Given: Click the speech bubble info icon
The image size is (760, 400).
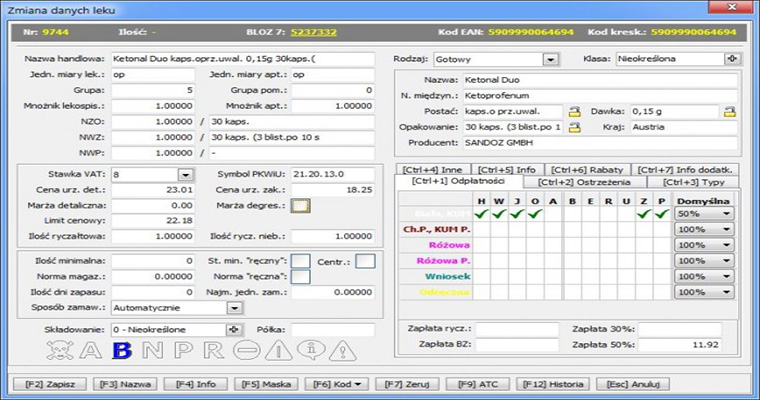Looking at the screenshot, I should (x=310, y=350).
